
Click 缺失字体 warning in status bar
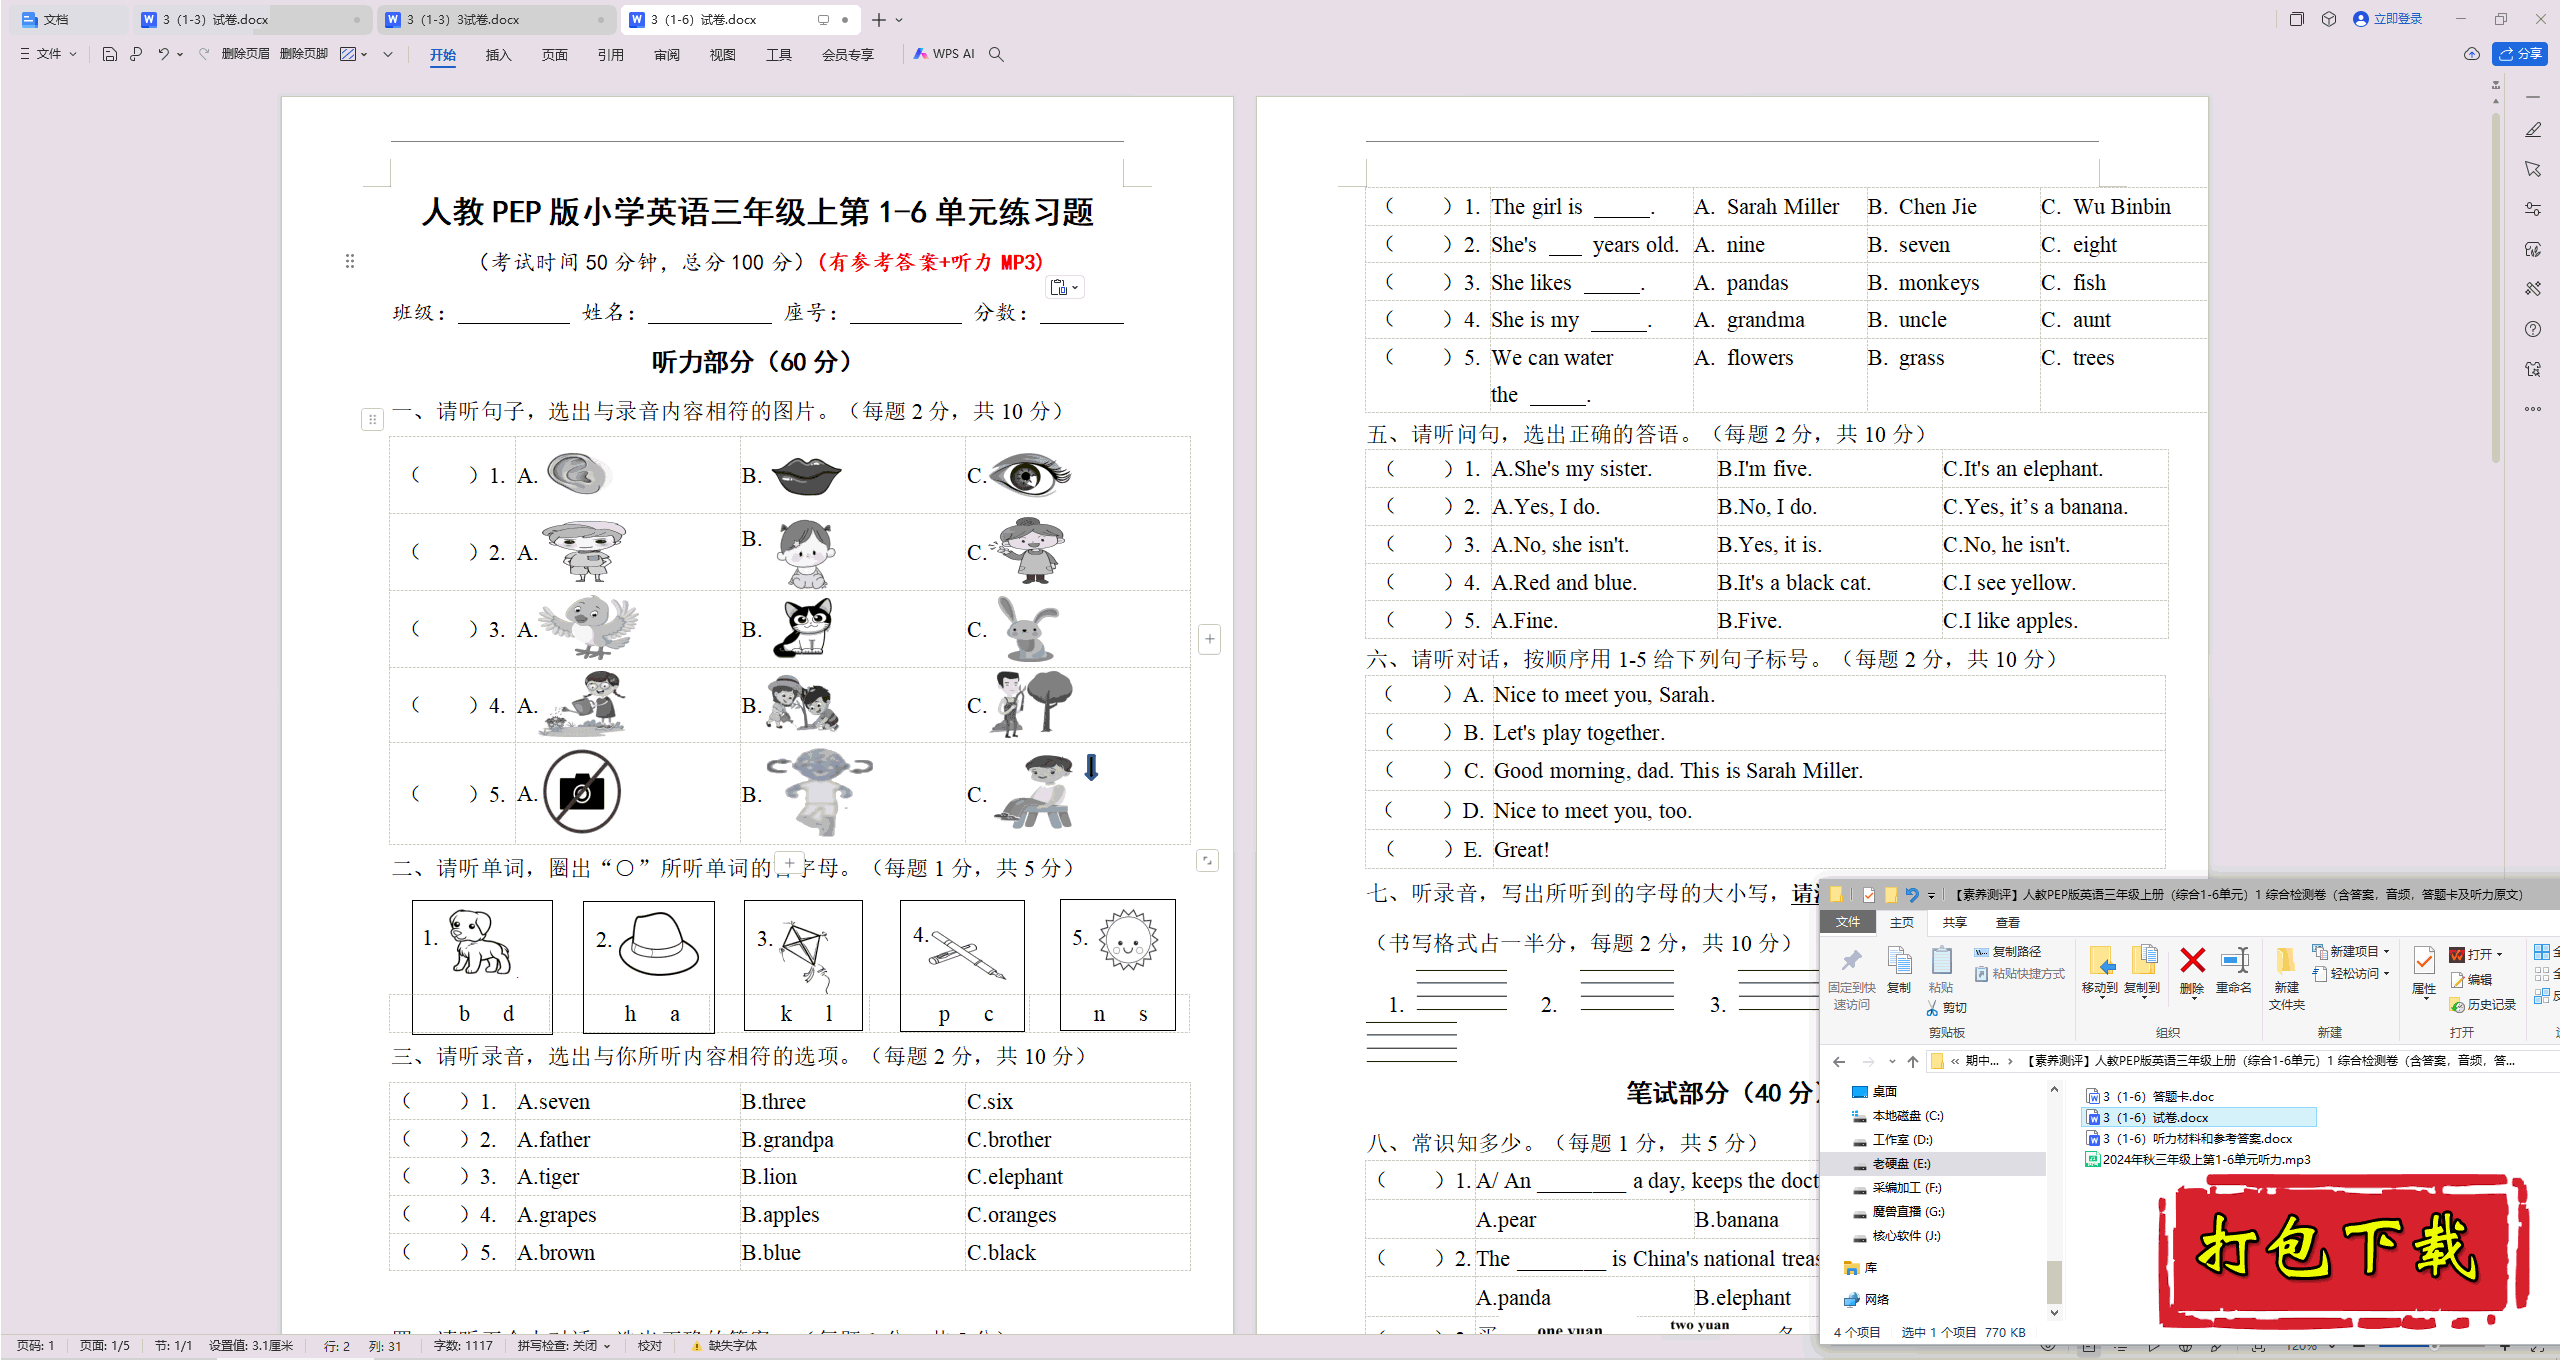click(724, 1345)
